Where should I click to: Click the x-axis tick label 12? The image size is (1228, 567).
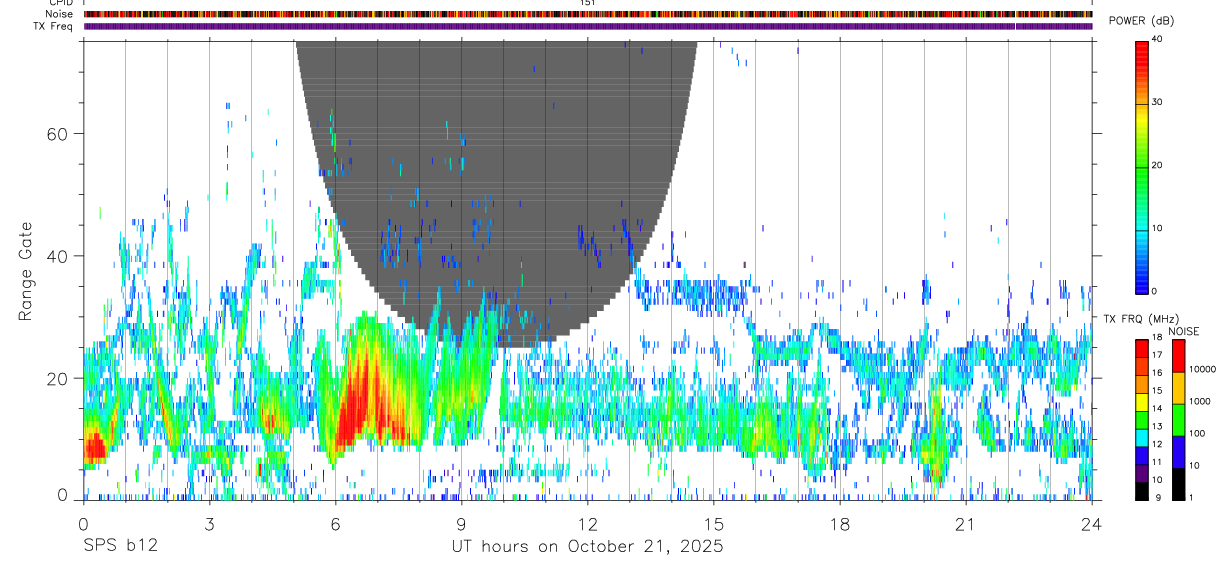click(x=587, y=524)
